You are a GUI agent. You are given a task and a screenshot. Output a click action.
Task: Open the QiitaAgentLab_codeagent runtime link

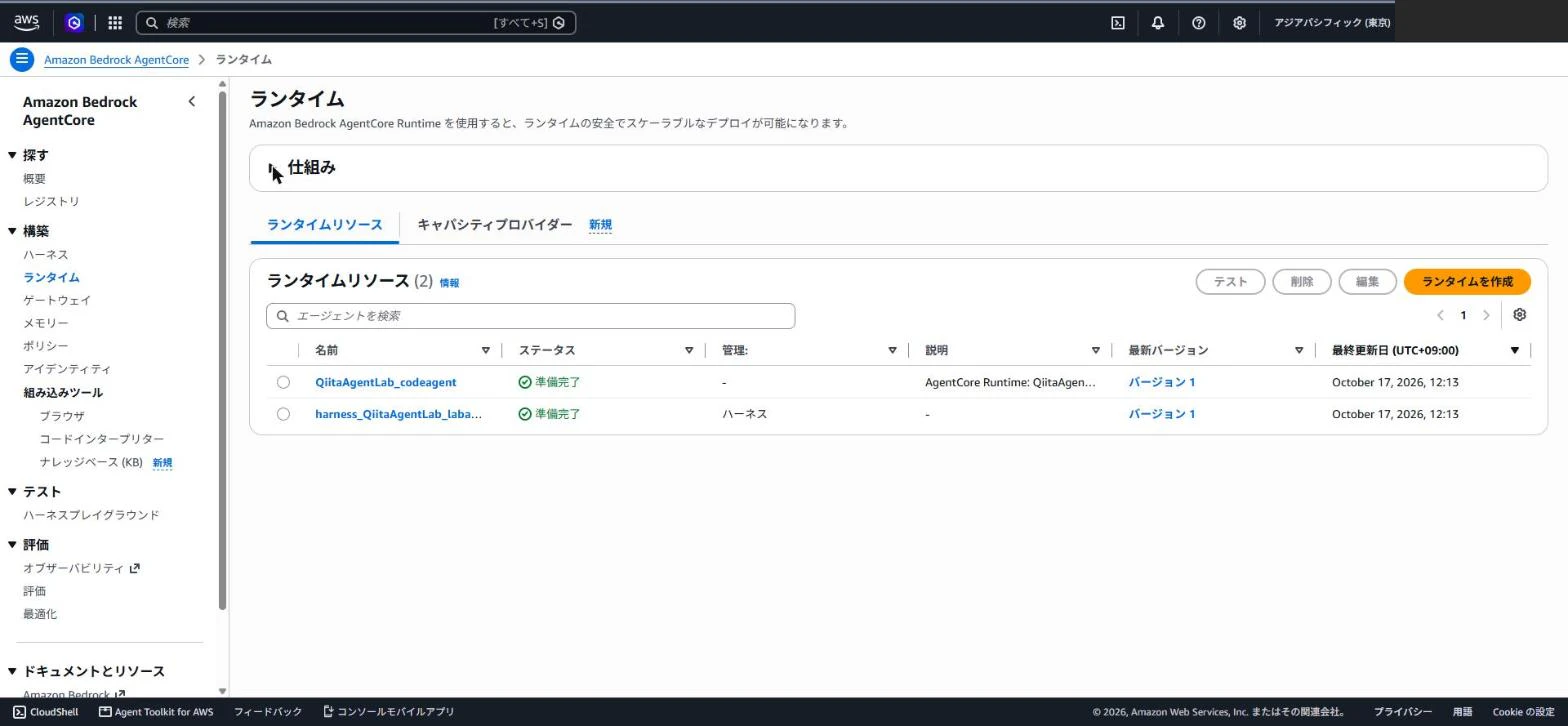click(385, 382)
